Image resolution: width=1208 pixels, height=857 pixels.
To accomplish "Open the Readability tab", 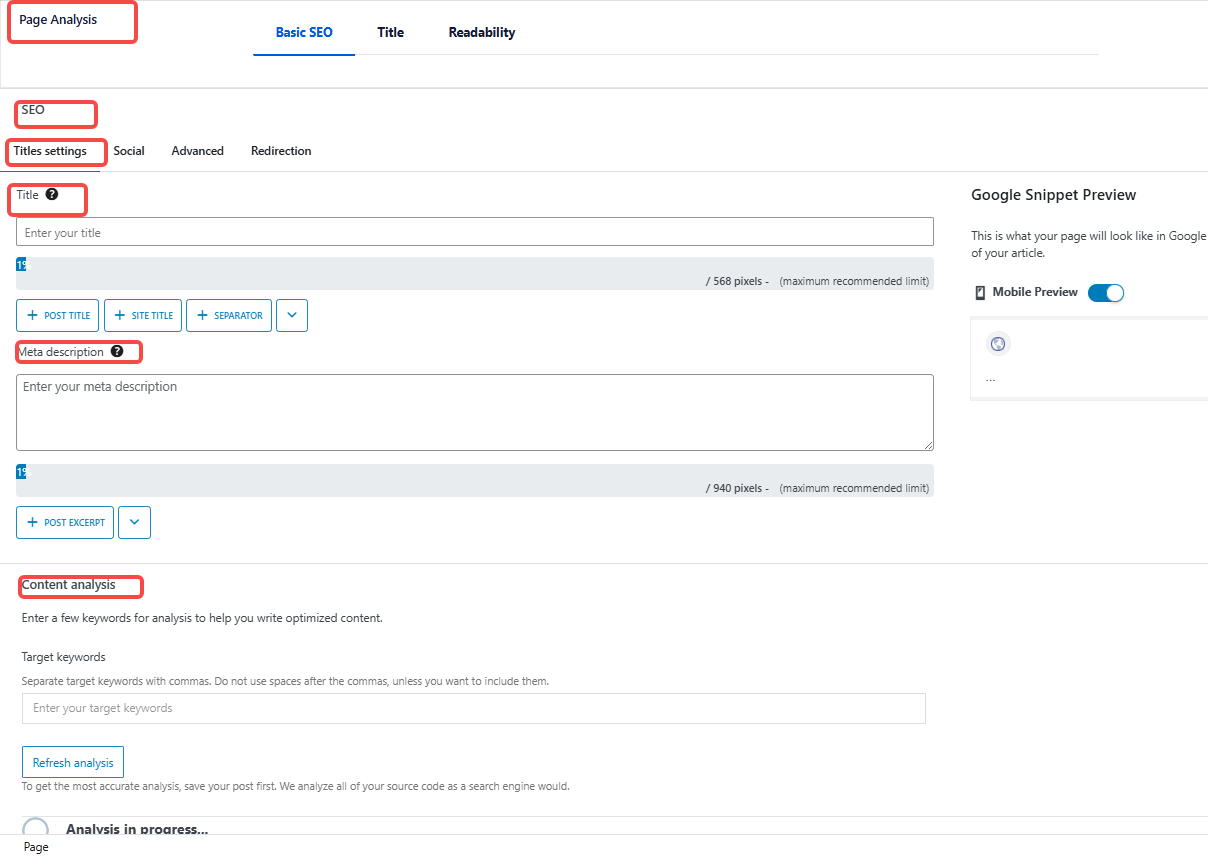I will click(x=481, y=32).
